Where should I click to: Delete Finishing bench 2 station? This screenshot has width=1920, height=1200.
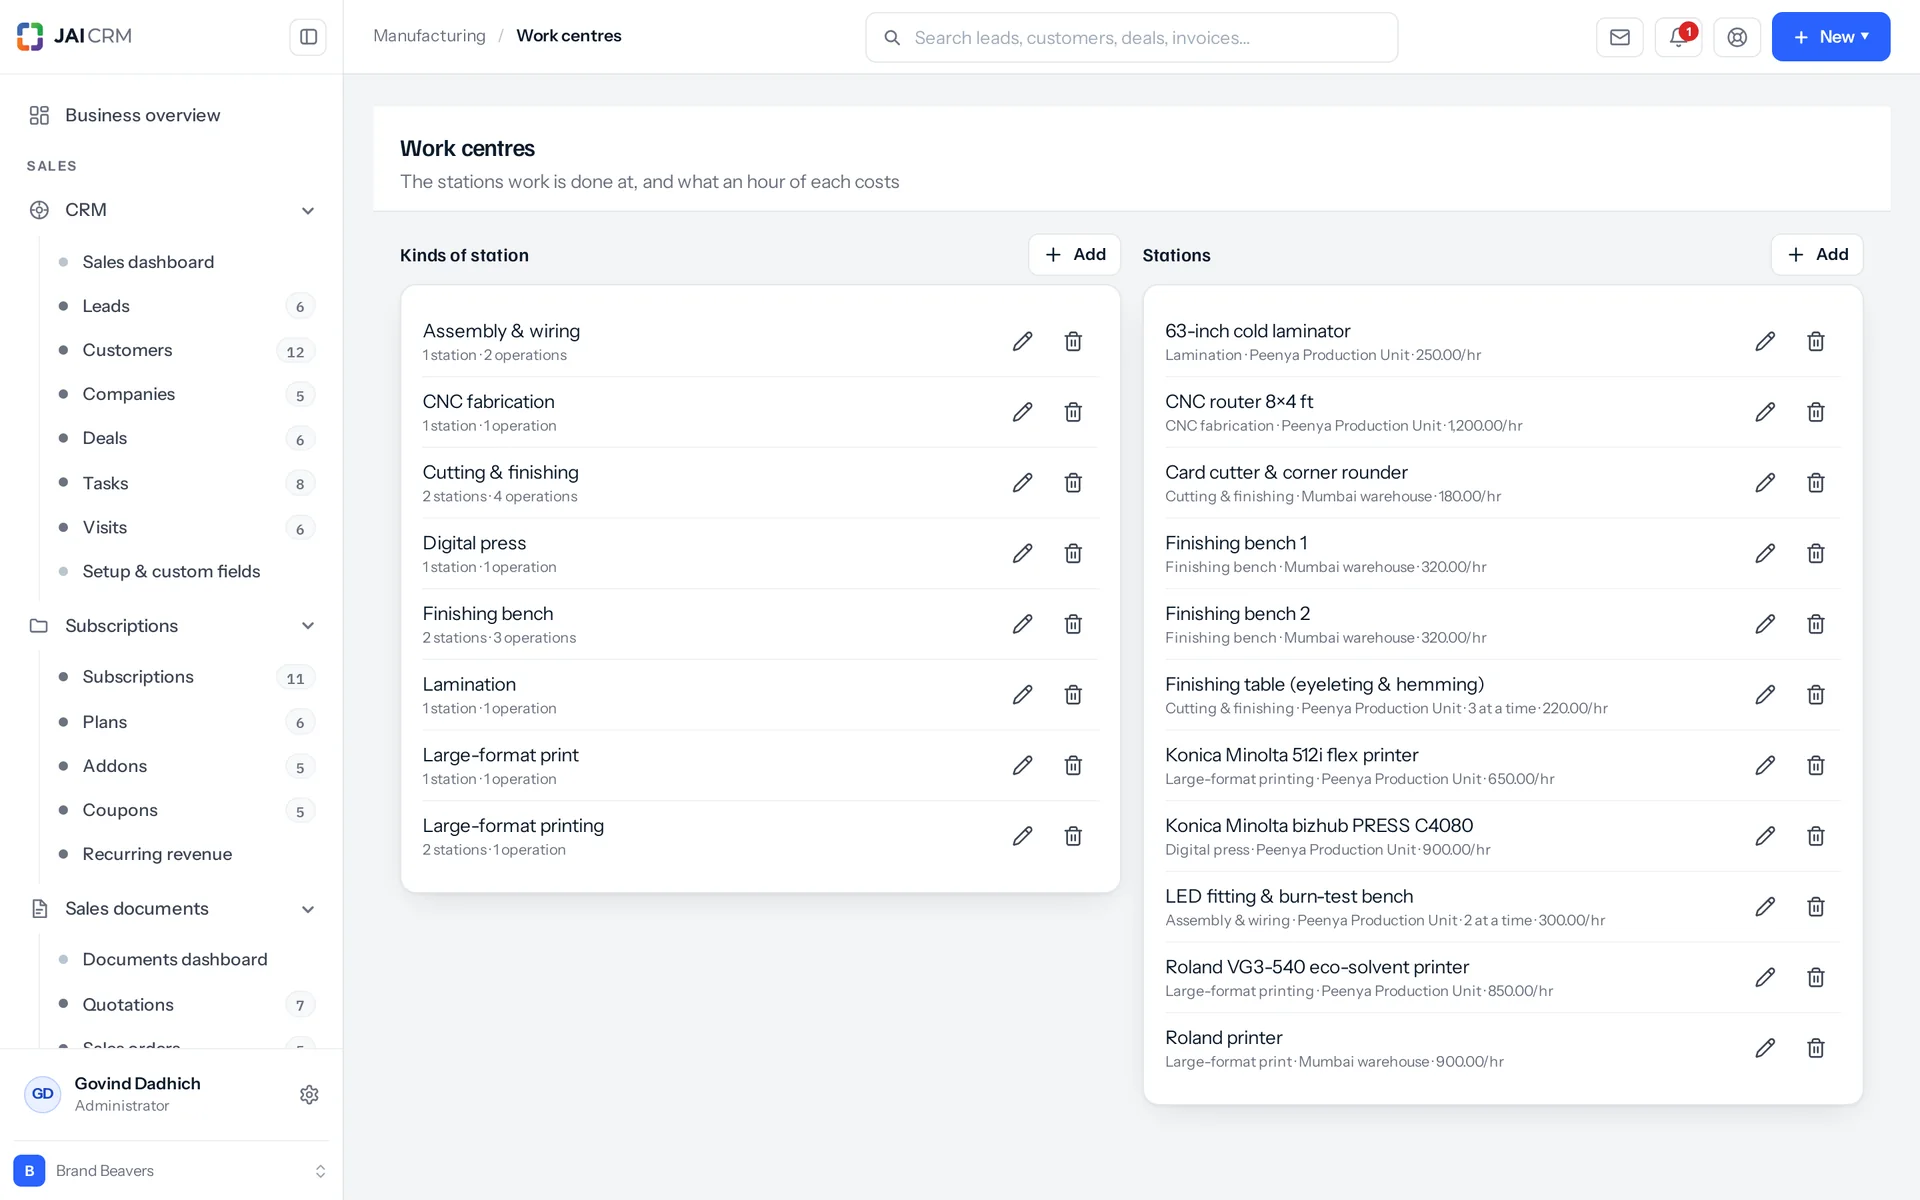coord(1816,624)
